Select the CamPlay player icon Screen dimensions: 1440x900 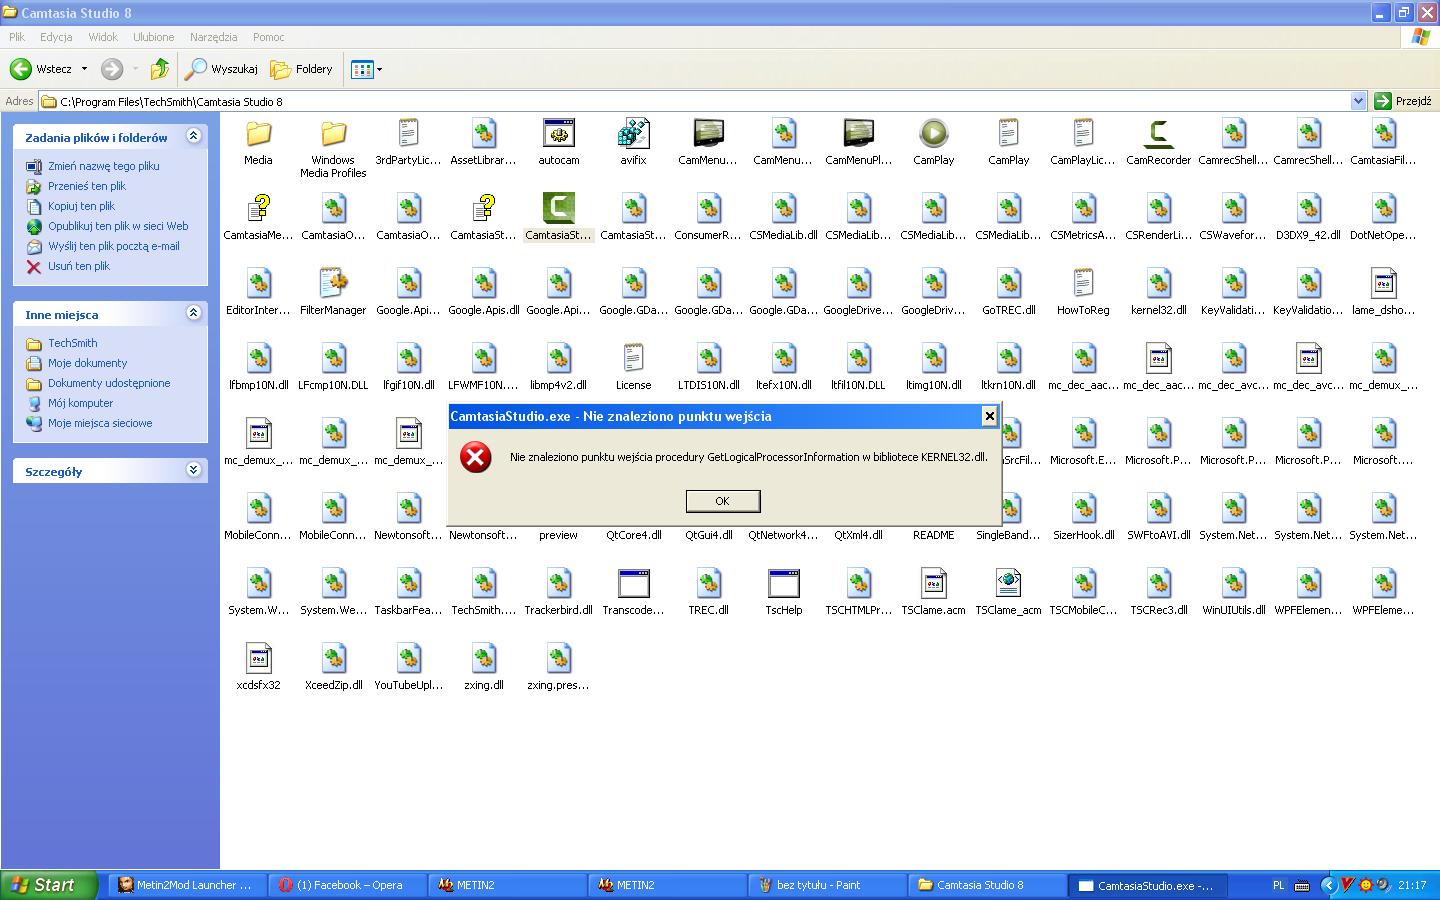pyautogui.click(x=933, y=133)
